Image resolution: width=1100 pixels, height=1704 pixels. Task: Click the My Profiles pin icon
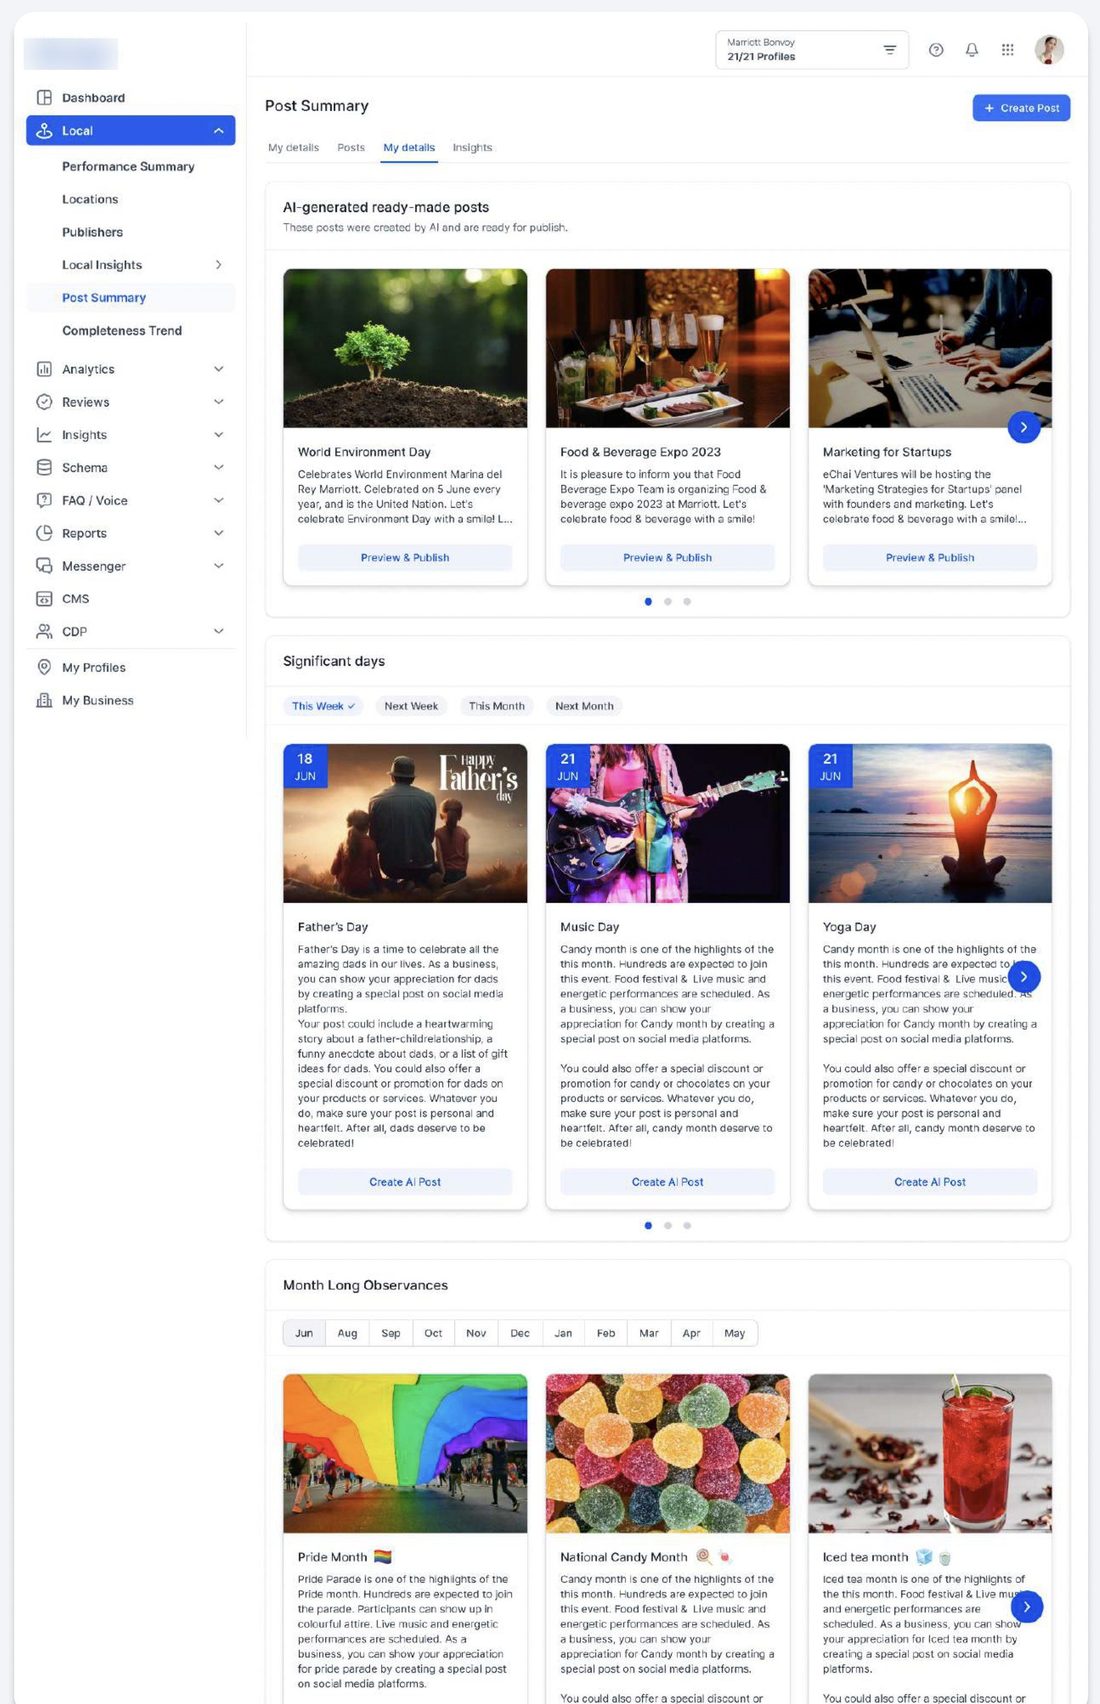coord(44,667)
